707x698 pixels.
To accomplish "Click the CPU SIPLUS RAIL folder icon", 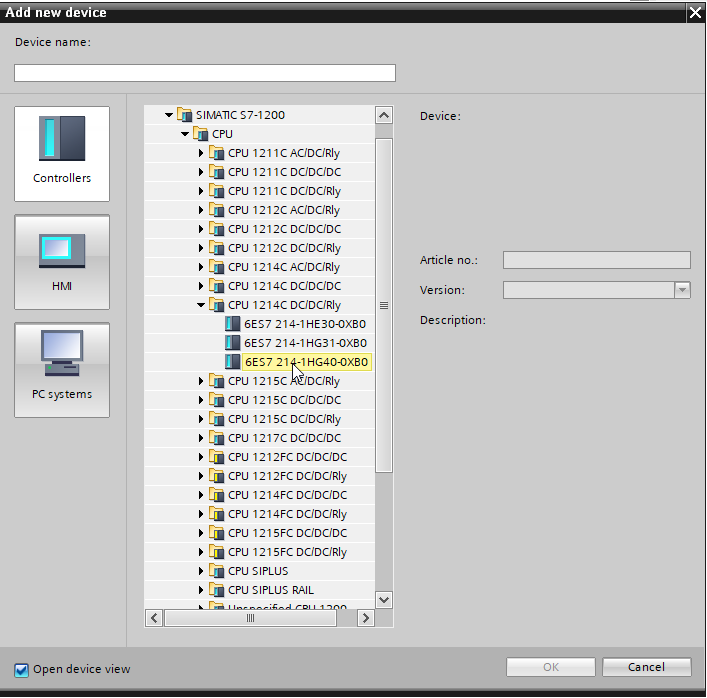I will pyautogui.click(x=216, y=590).
